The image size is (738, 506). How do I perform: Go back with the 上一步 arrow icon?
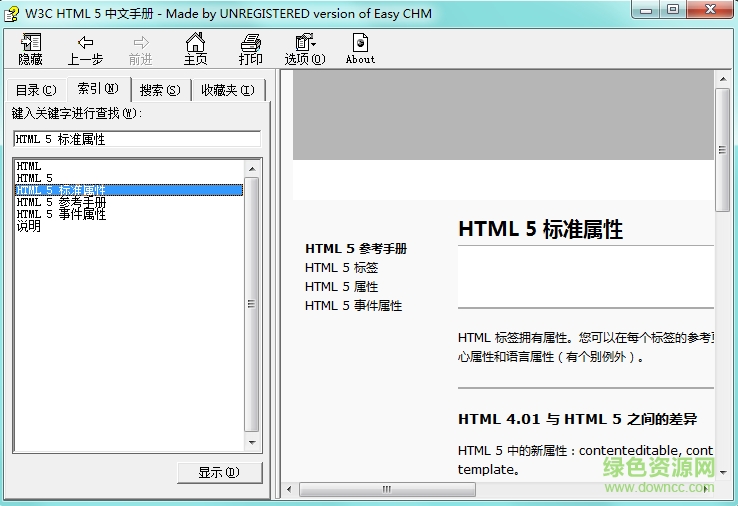(x=85, y=43)
